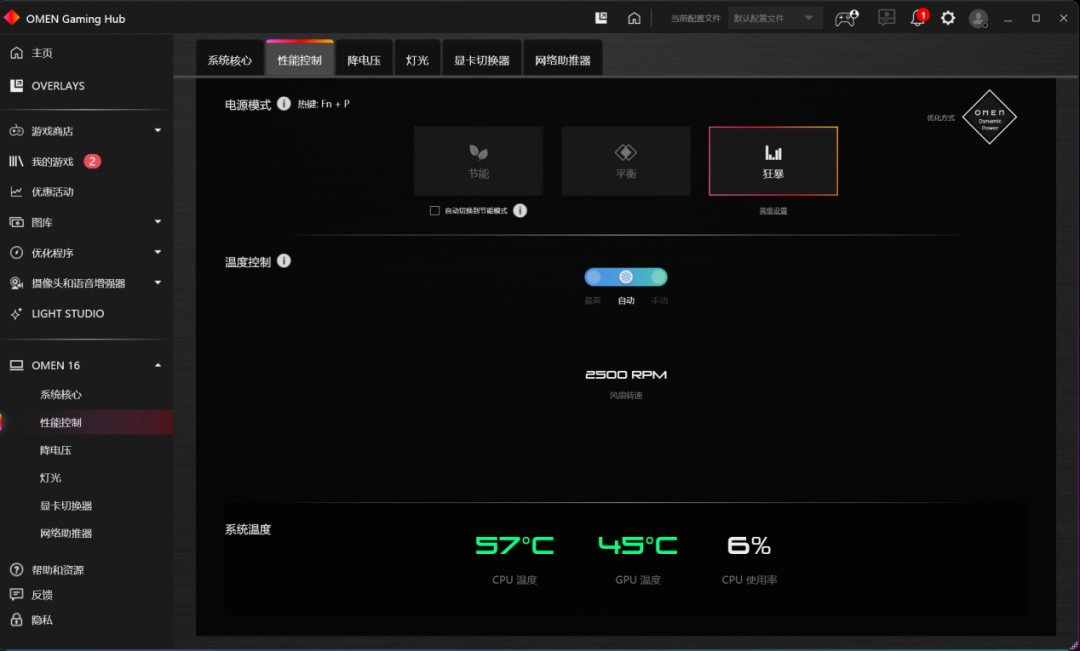Expand the 摄像头和语音增强器 sidebar arrow

pos(158,282)
